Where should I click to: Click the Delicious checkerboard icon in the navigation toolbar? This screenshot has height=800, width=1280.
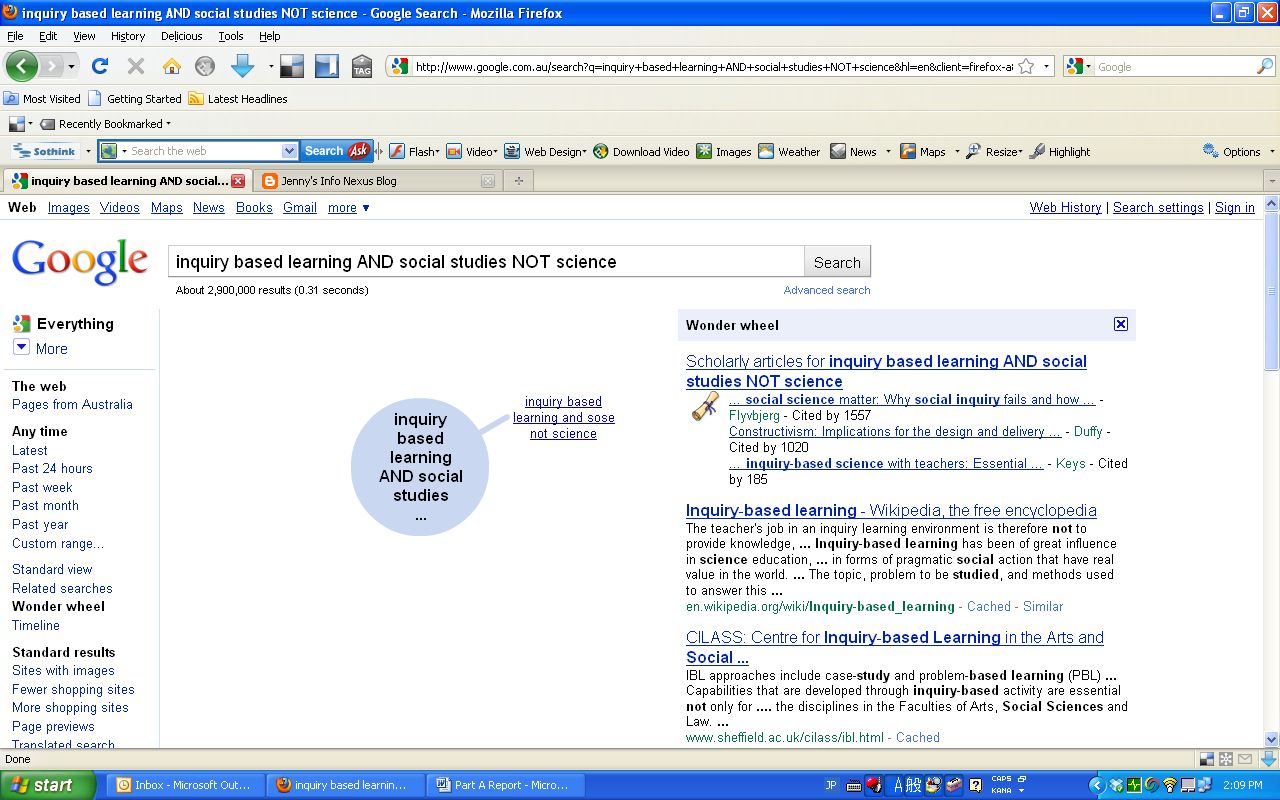click(291, 66)
